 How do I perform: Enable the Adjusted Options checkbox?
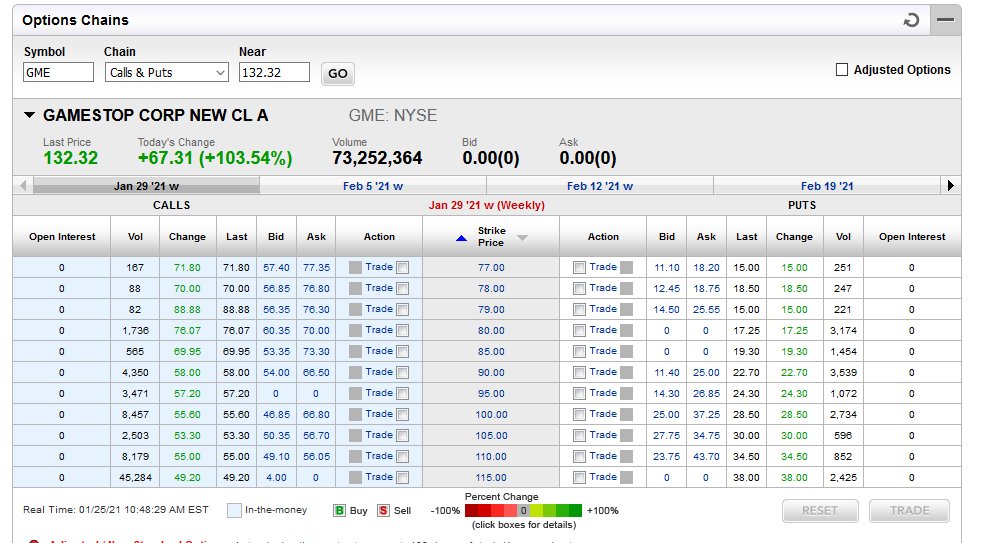click(842, 70)
